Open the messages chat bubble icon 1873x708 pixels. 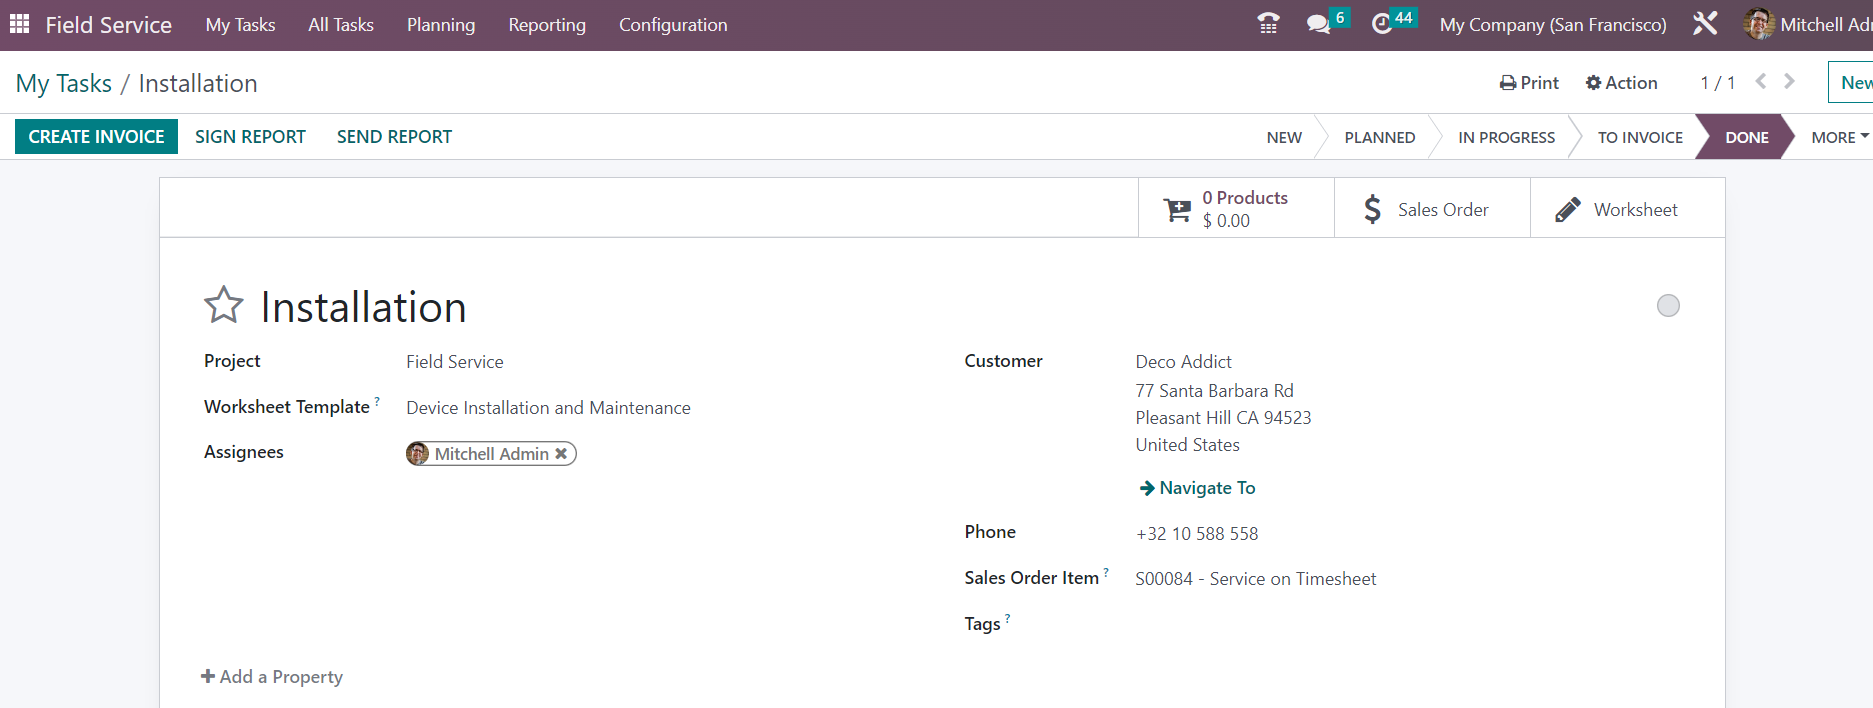(1319, 24)
